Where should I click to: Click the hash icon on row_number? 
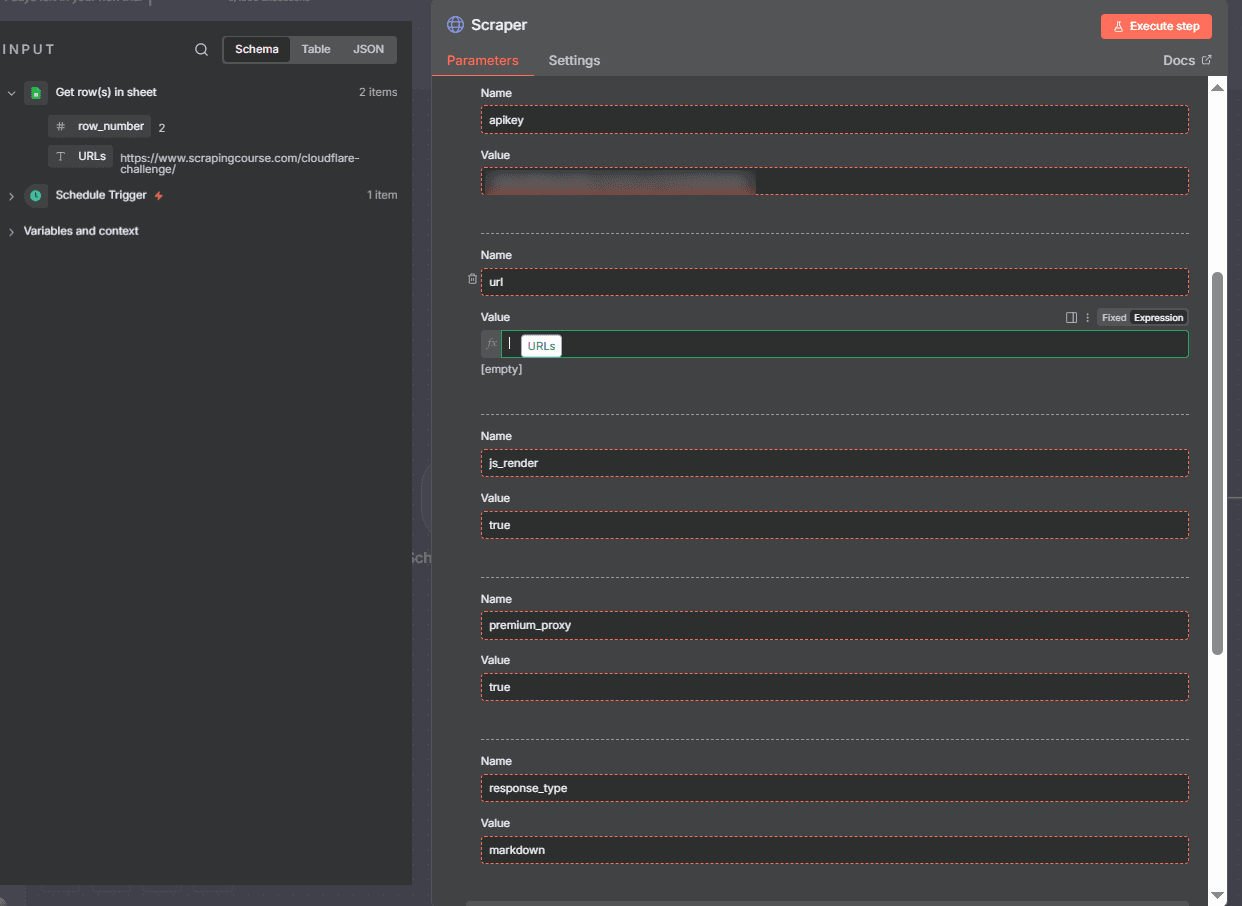(61, 127)
